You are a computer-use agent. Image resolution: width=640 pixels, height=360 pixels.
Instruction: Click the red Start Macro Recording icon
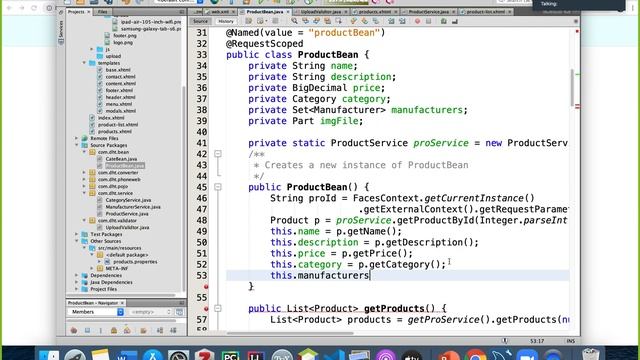click(418, 21)
